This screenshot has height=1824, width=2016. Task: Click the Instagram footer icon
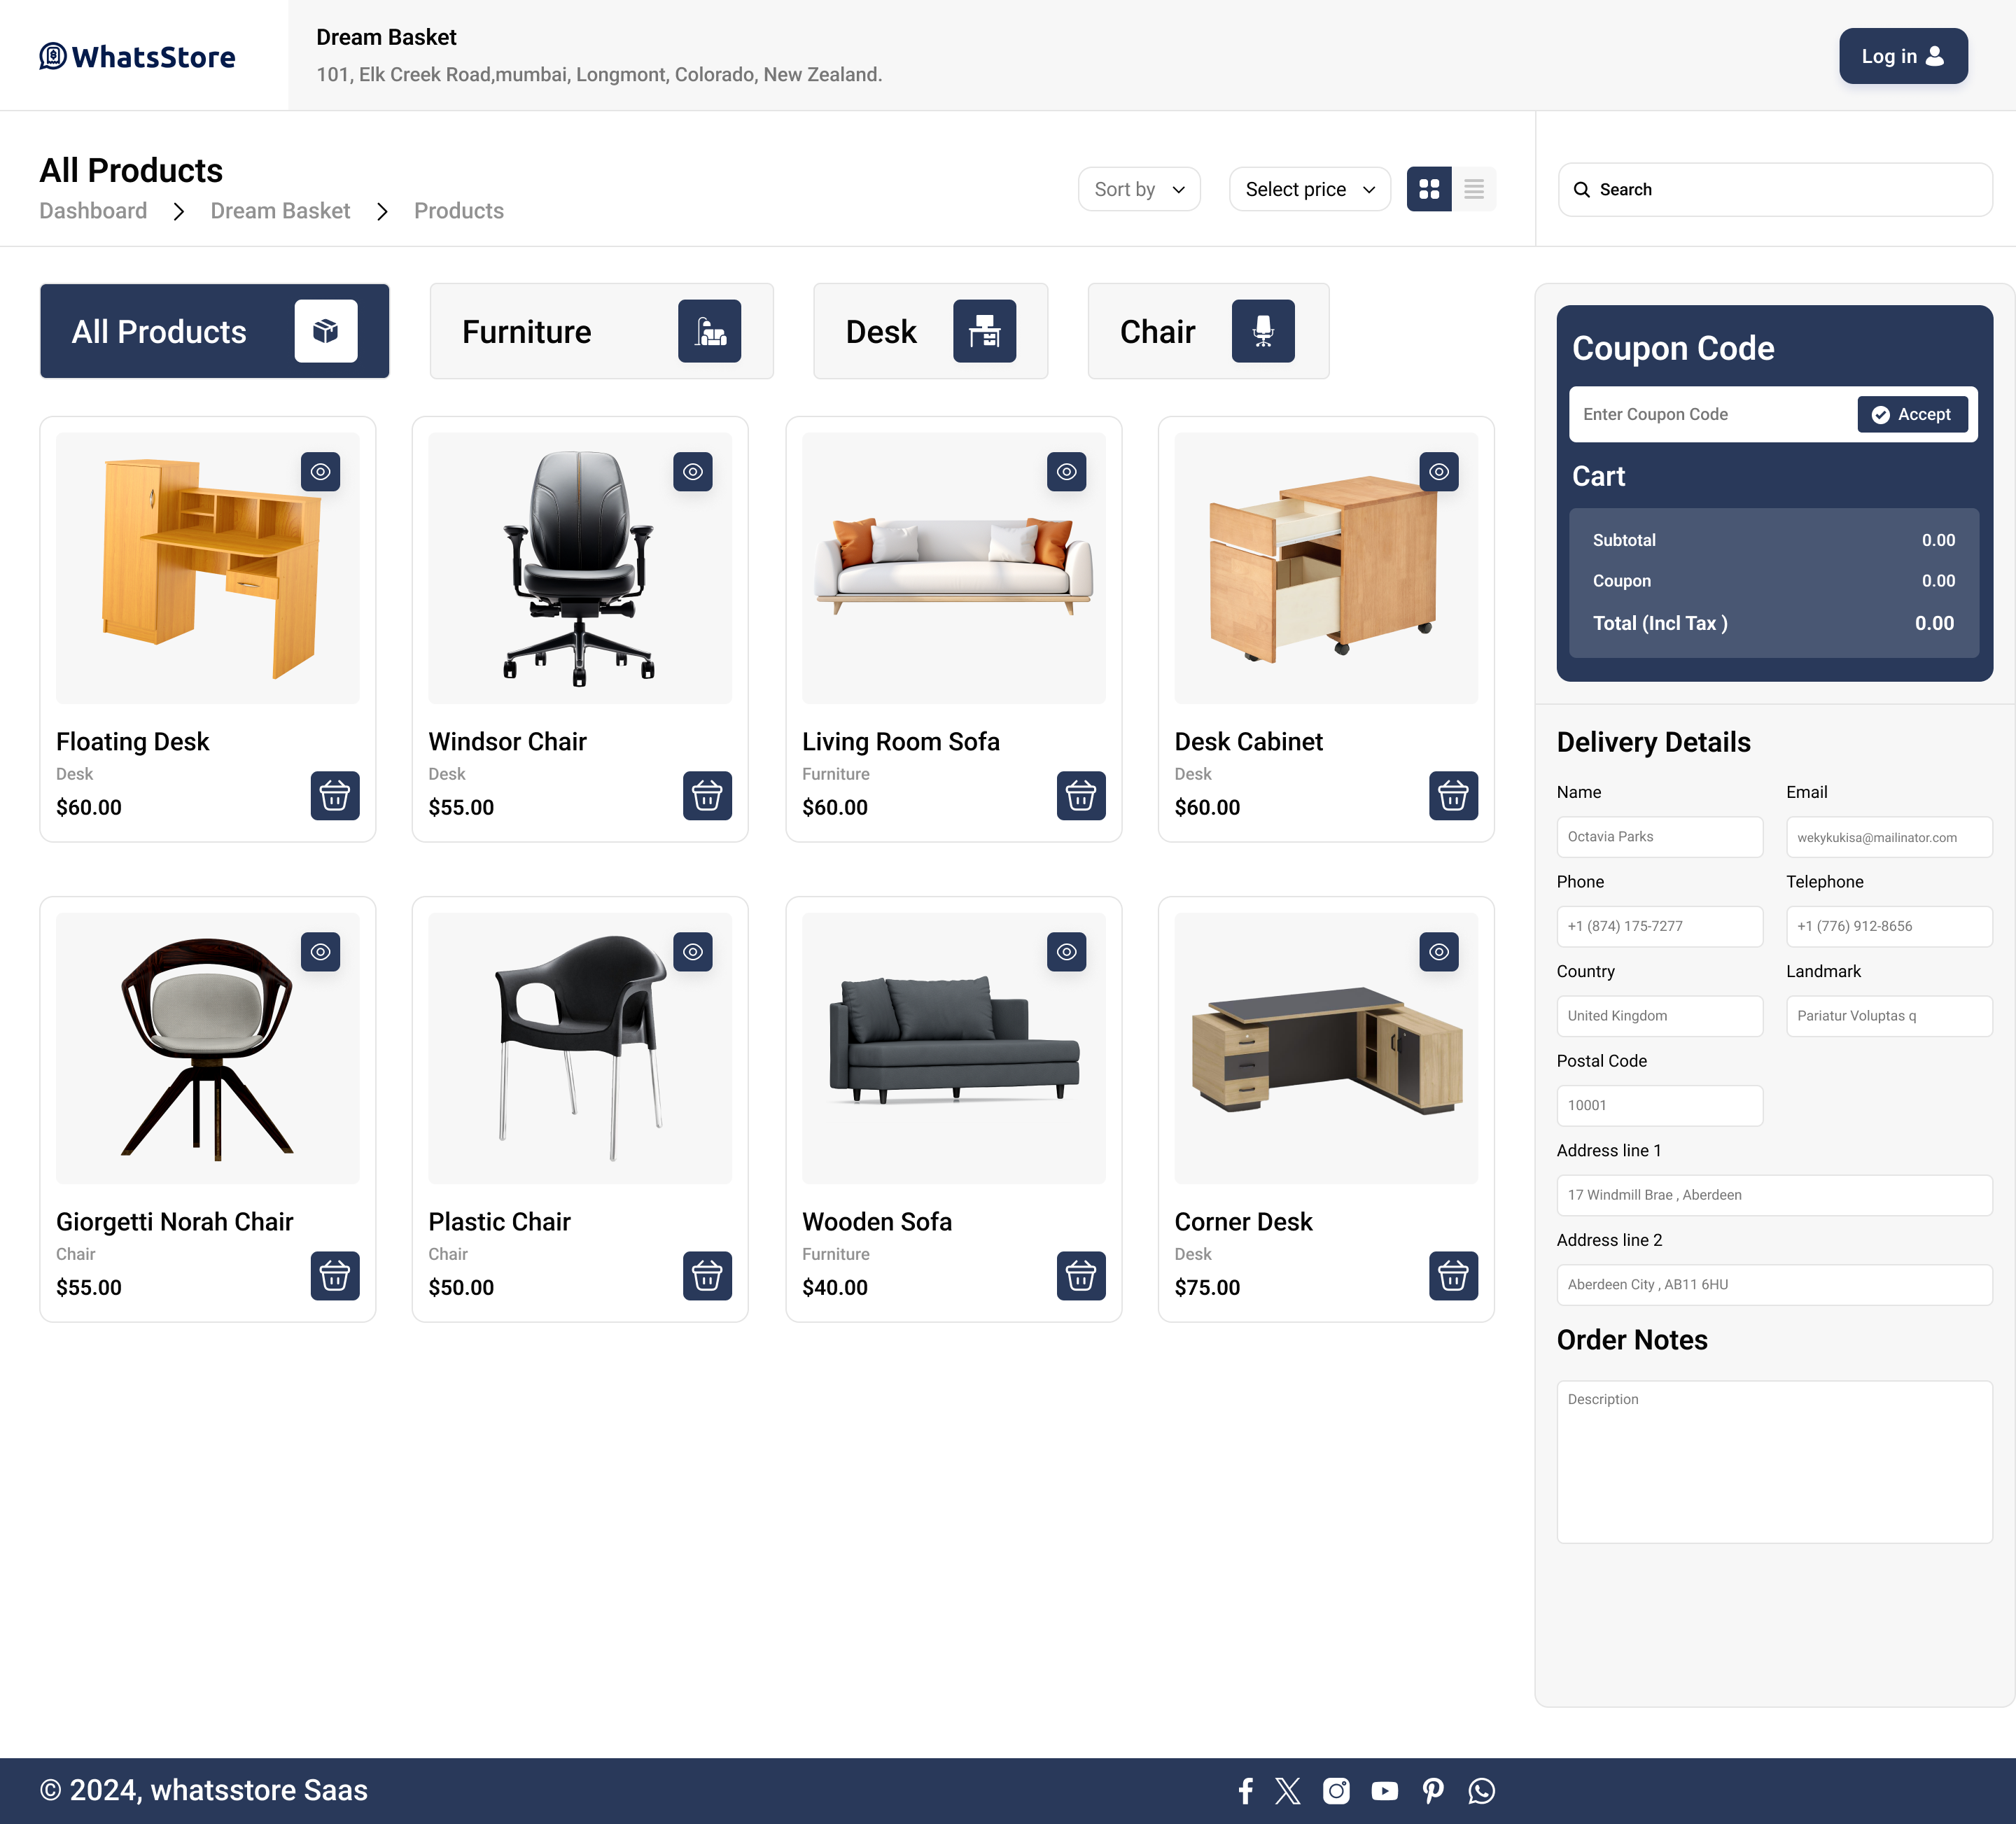1336,1791
